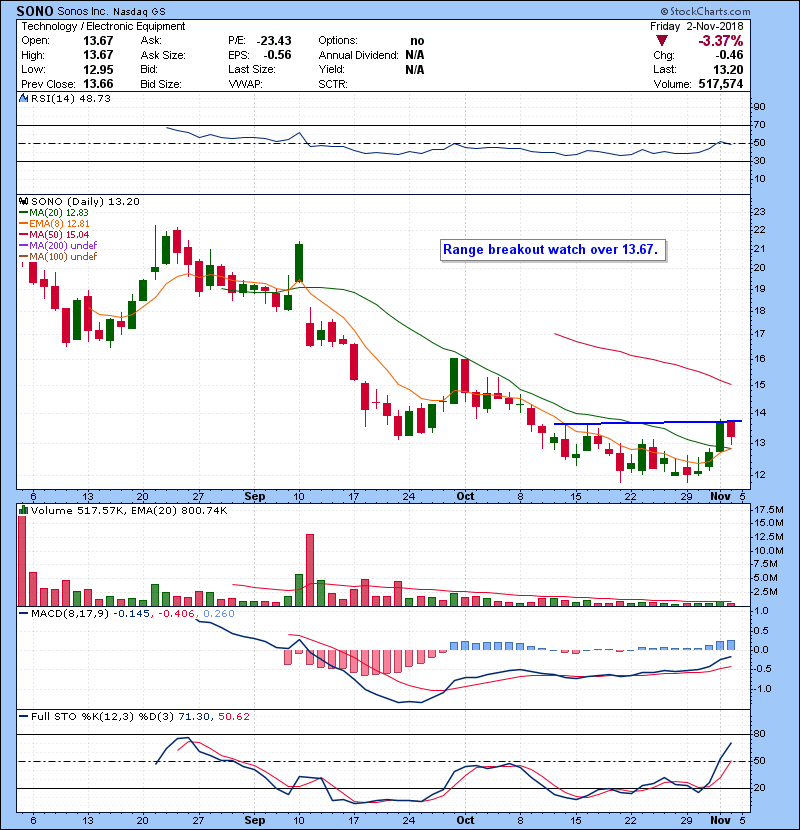
Task: Click the Low value 12.95
Action: (x=98, y=69)
